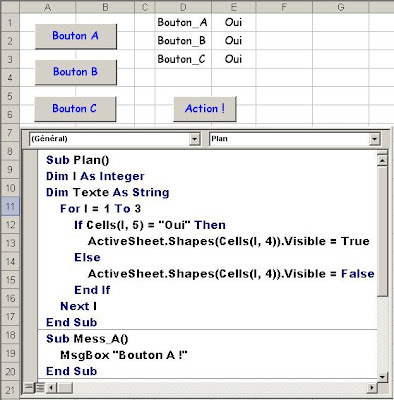Click the Bouton B button
This screenshot has width=394, height=400.
pos(76,72)
